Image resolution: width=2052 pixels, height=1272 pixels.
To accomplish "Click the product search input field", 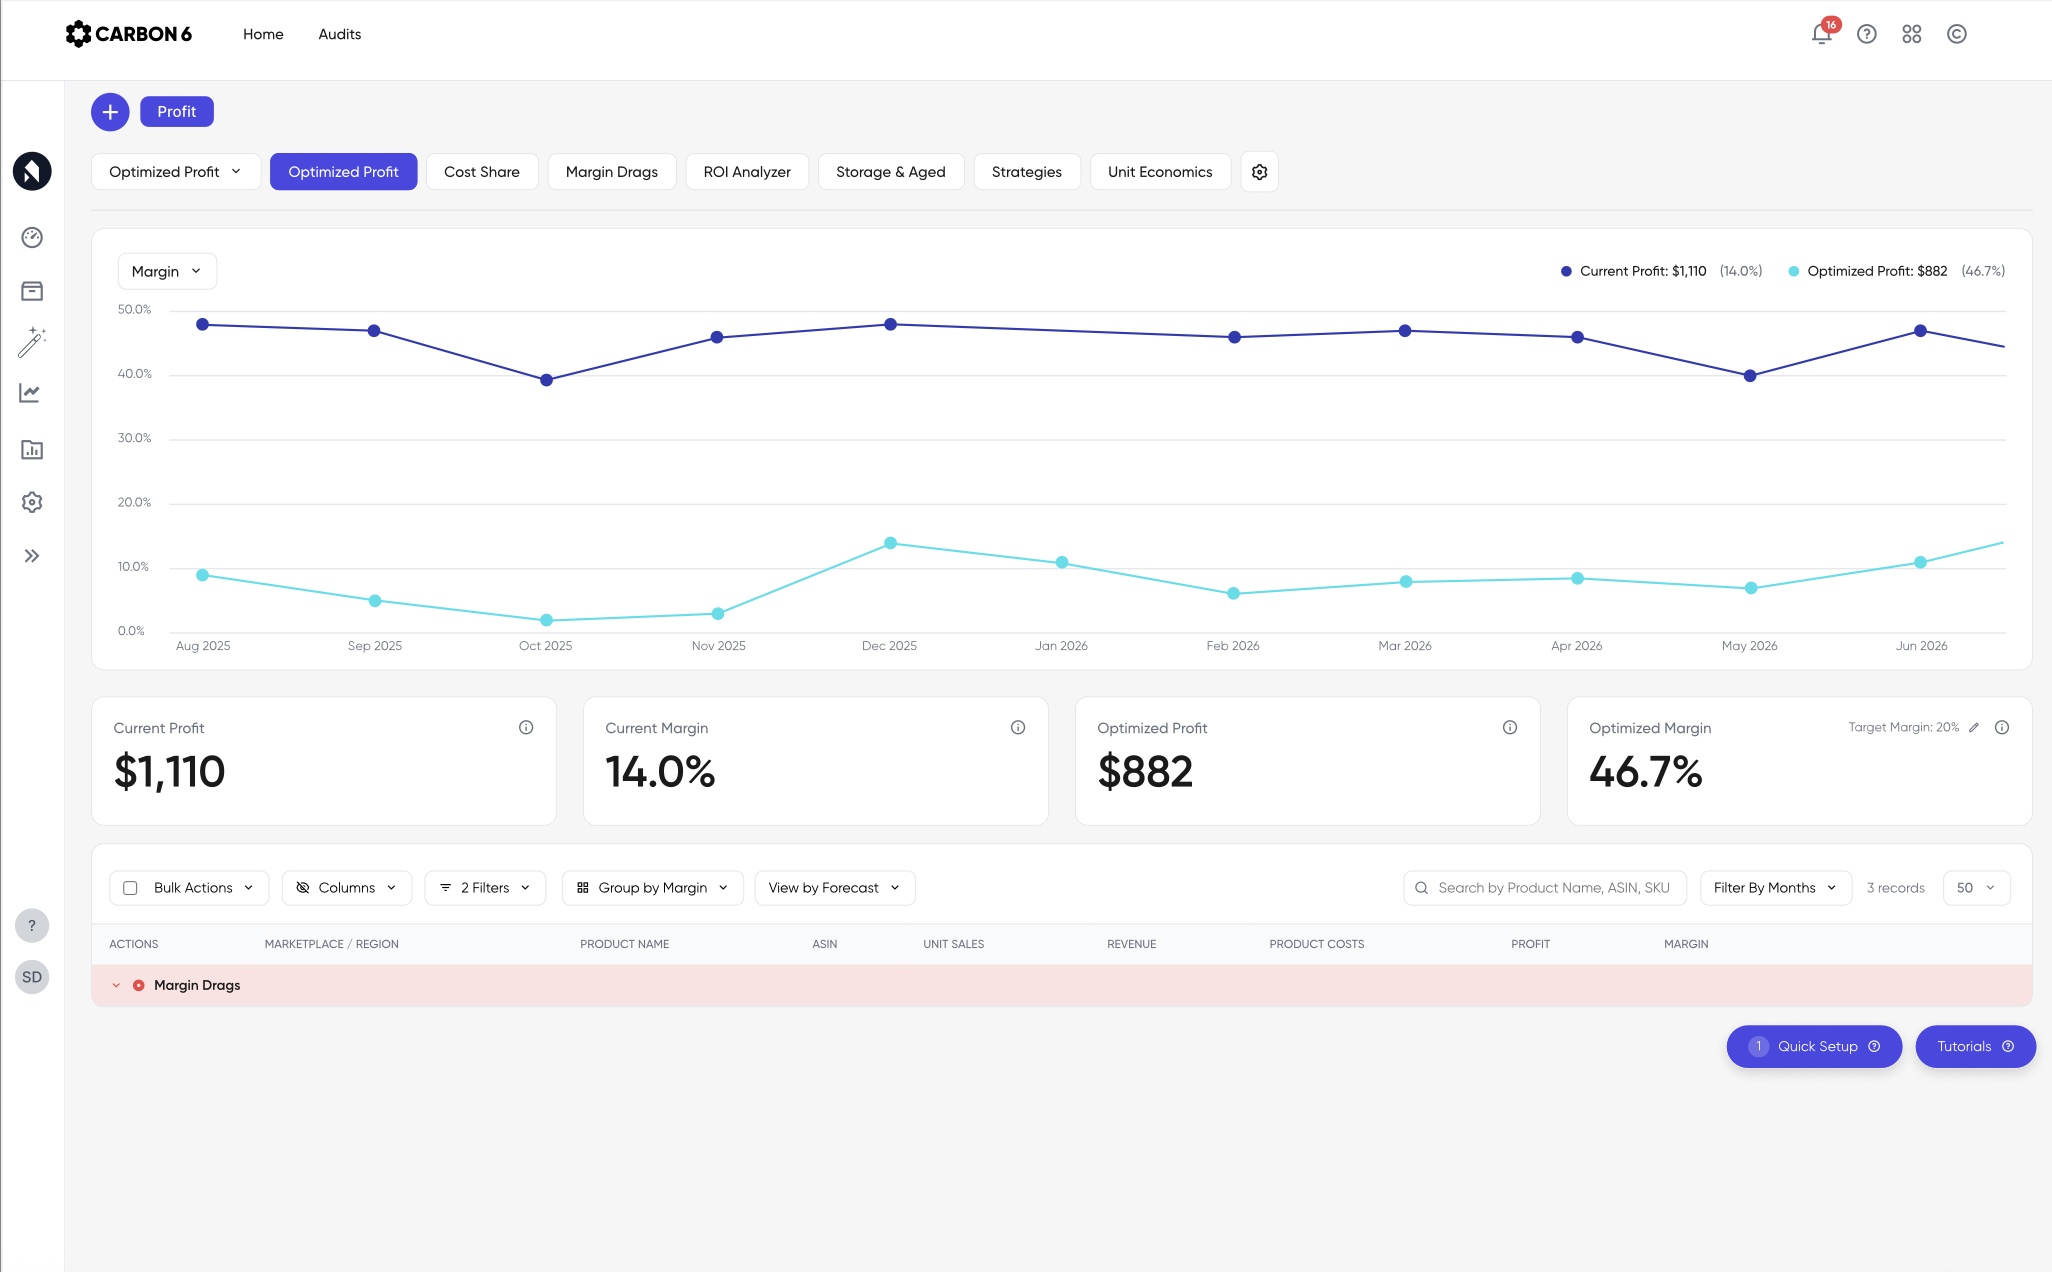I will pyautogui.click(x=1552, y=888).
